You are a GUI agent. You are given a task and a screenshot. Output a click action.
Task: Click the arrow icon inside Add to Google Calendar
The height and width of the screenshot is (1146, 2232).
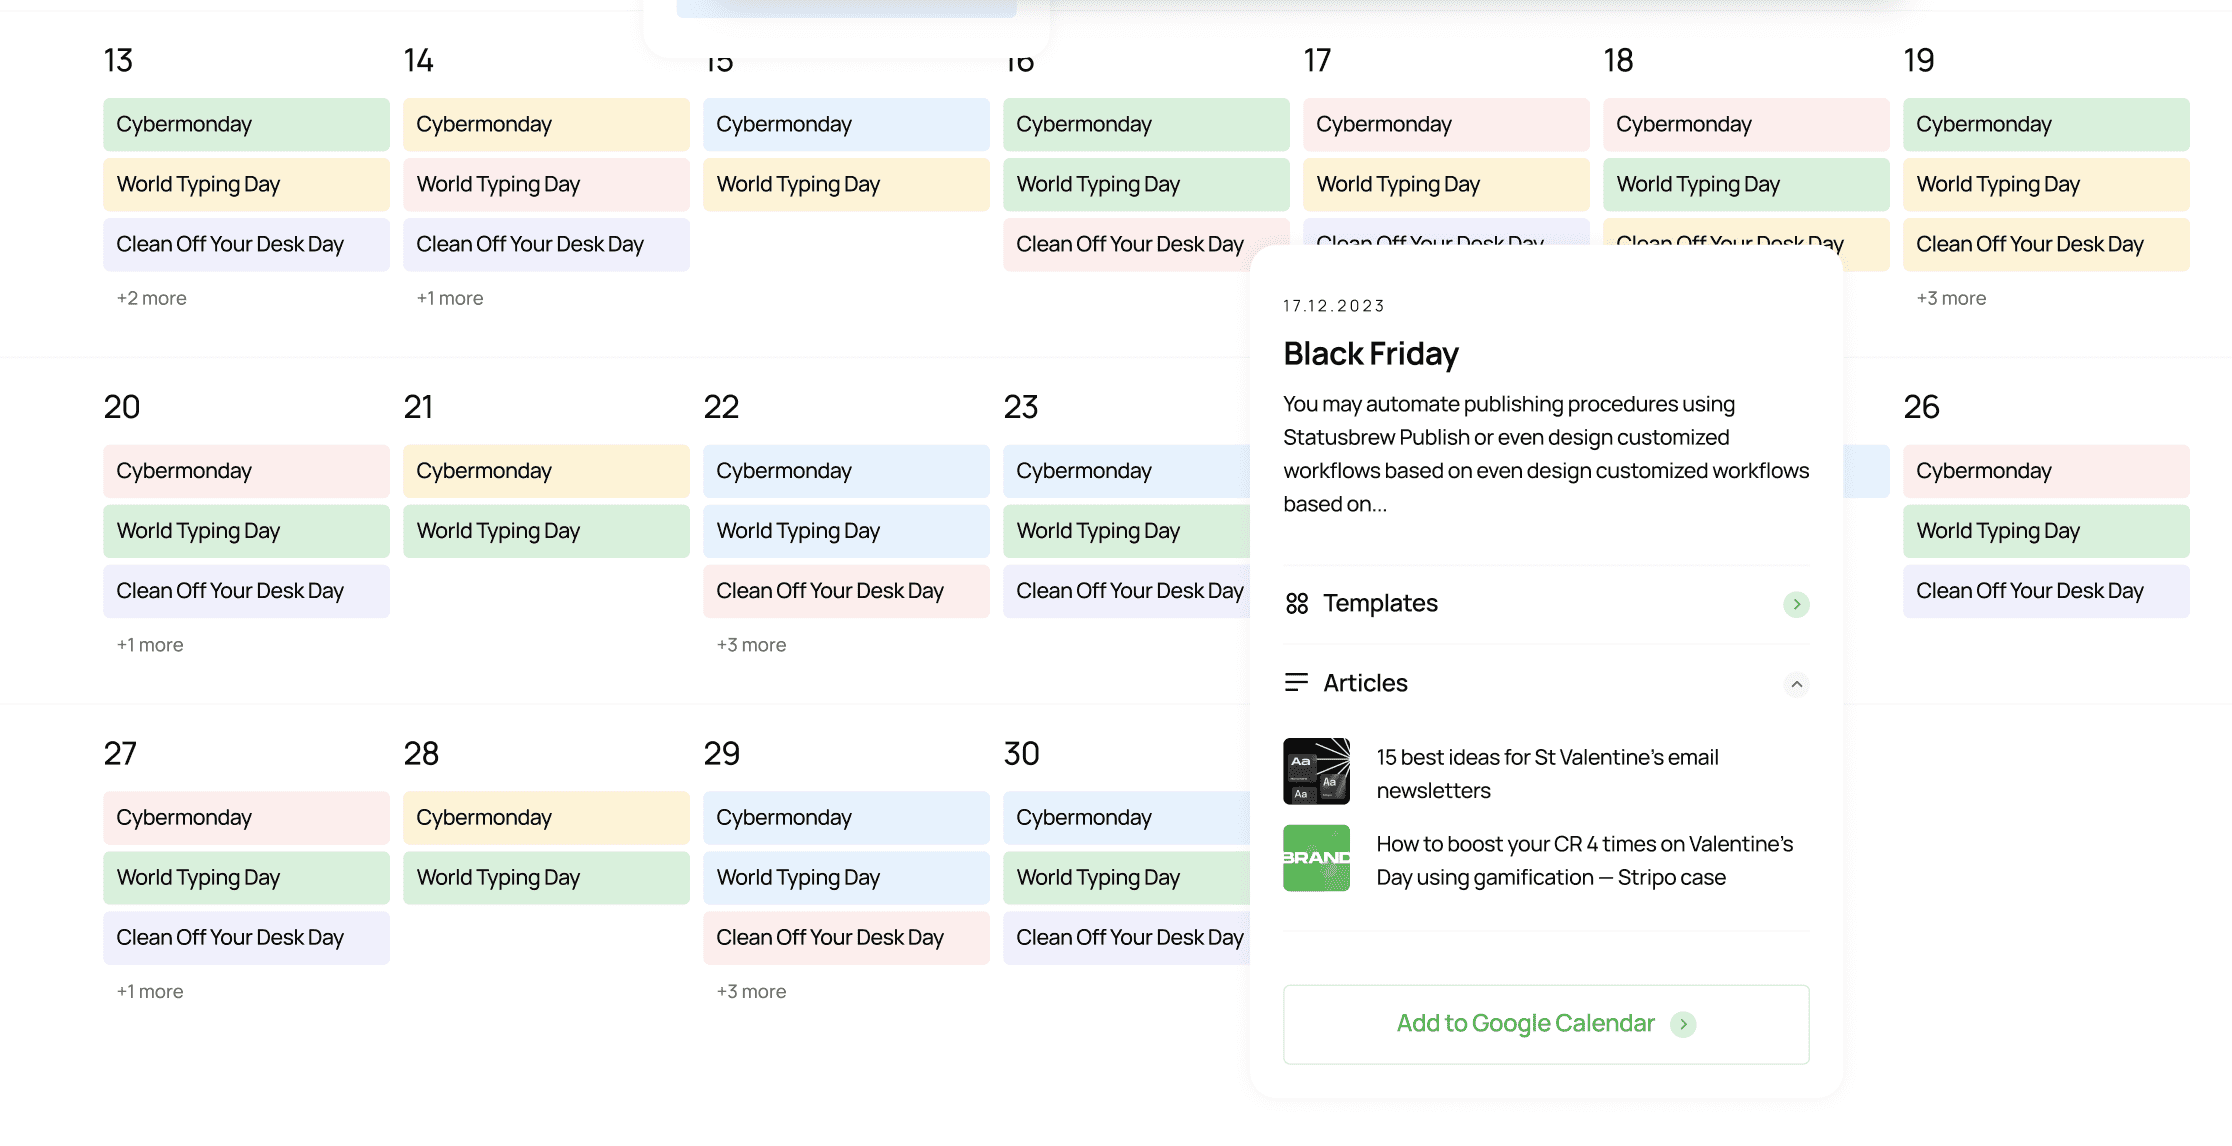pos(1684,1024)
